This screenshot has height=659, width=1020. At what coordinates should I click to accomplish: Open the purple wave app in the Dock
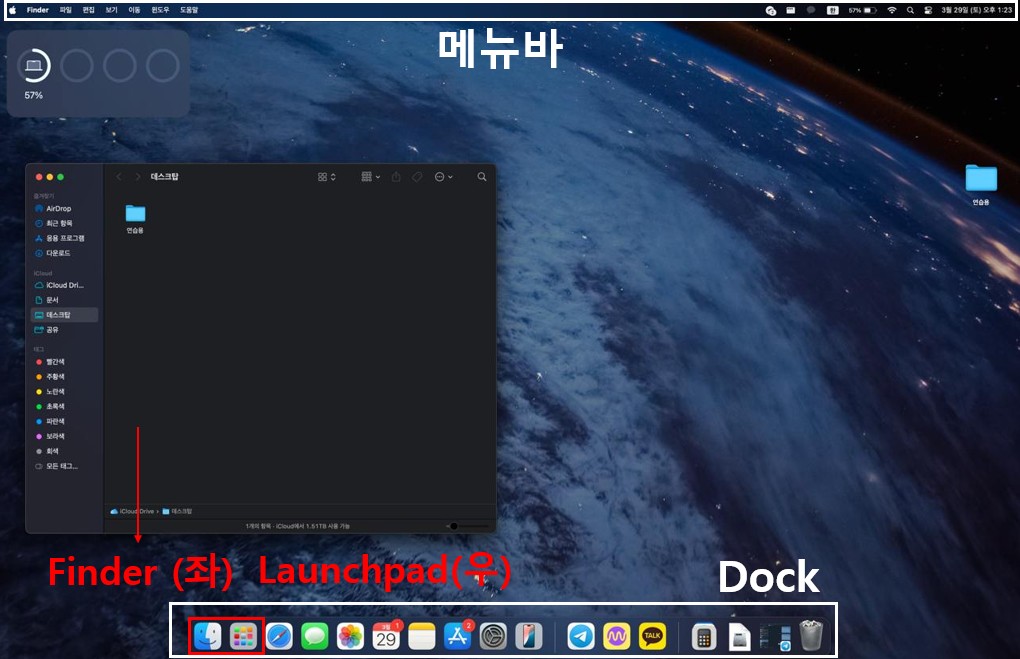click(617, 636)
